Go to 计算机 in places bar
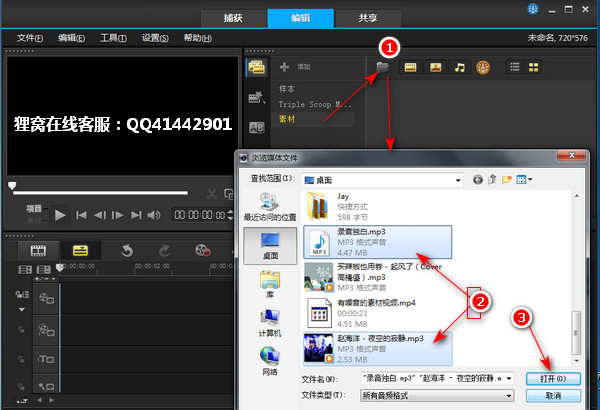This screenshot has height=410, width=600. point(270,323)
